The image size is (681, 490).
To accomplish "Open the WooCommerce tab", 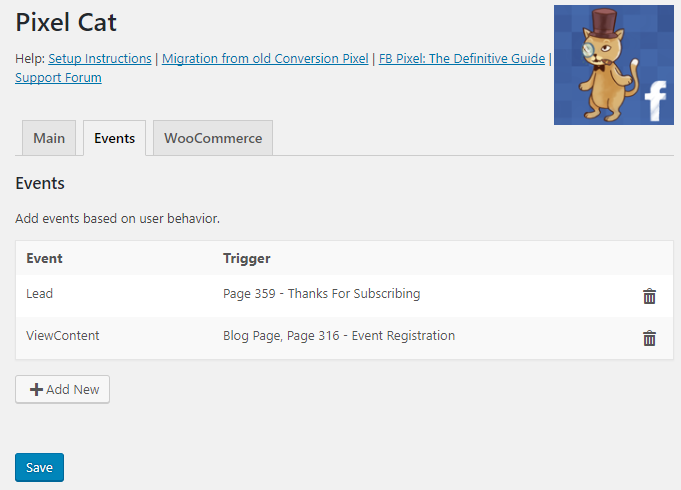I will coord(213,138).
